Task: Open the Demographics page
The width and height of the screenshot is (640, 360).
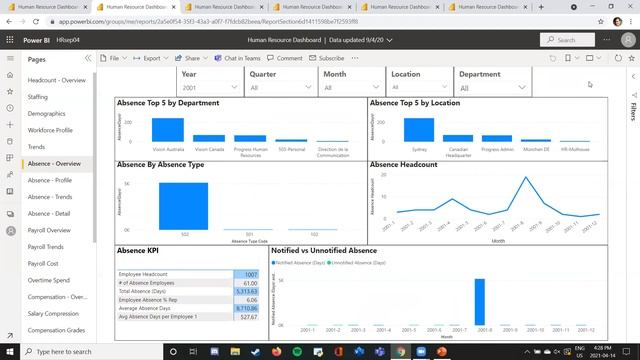Action: point(47,113)
